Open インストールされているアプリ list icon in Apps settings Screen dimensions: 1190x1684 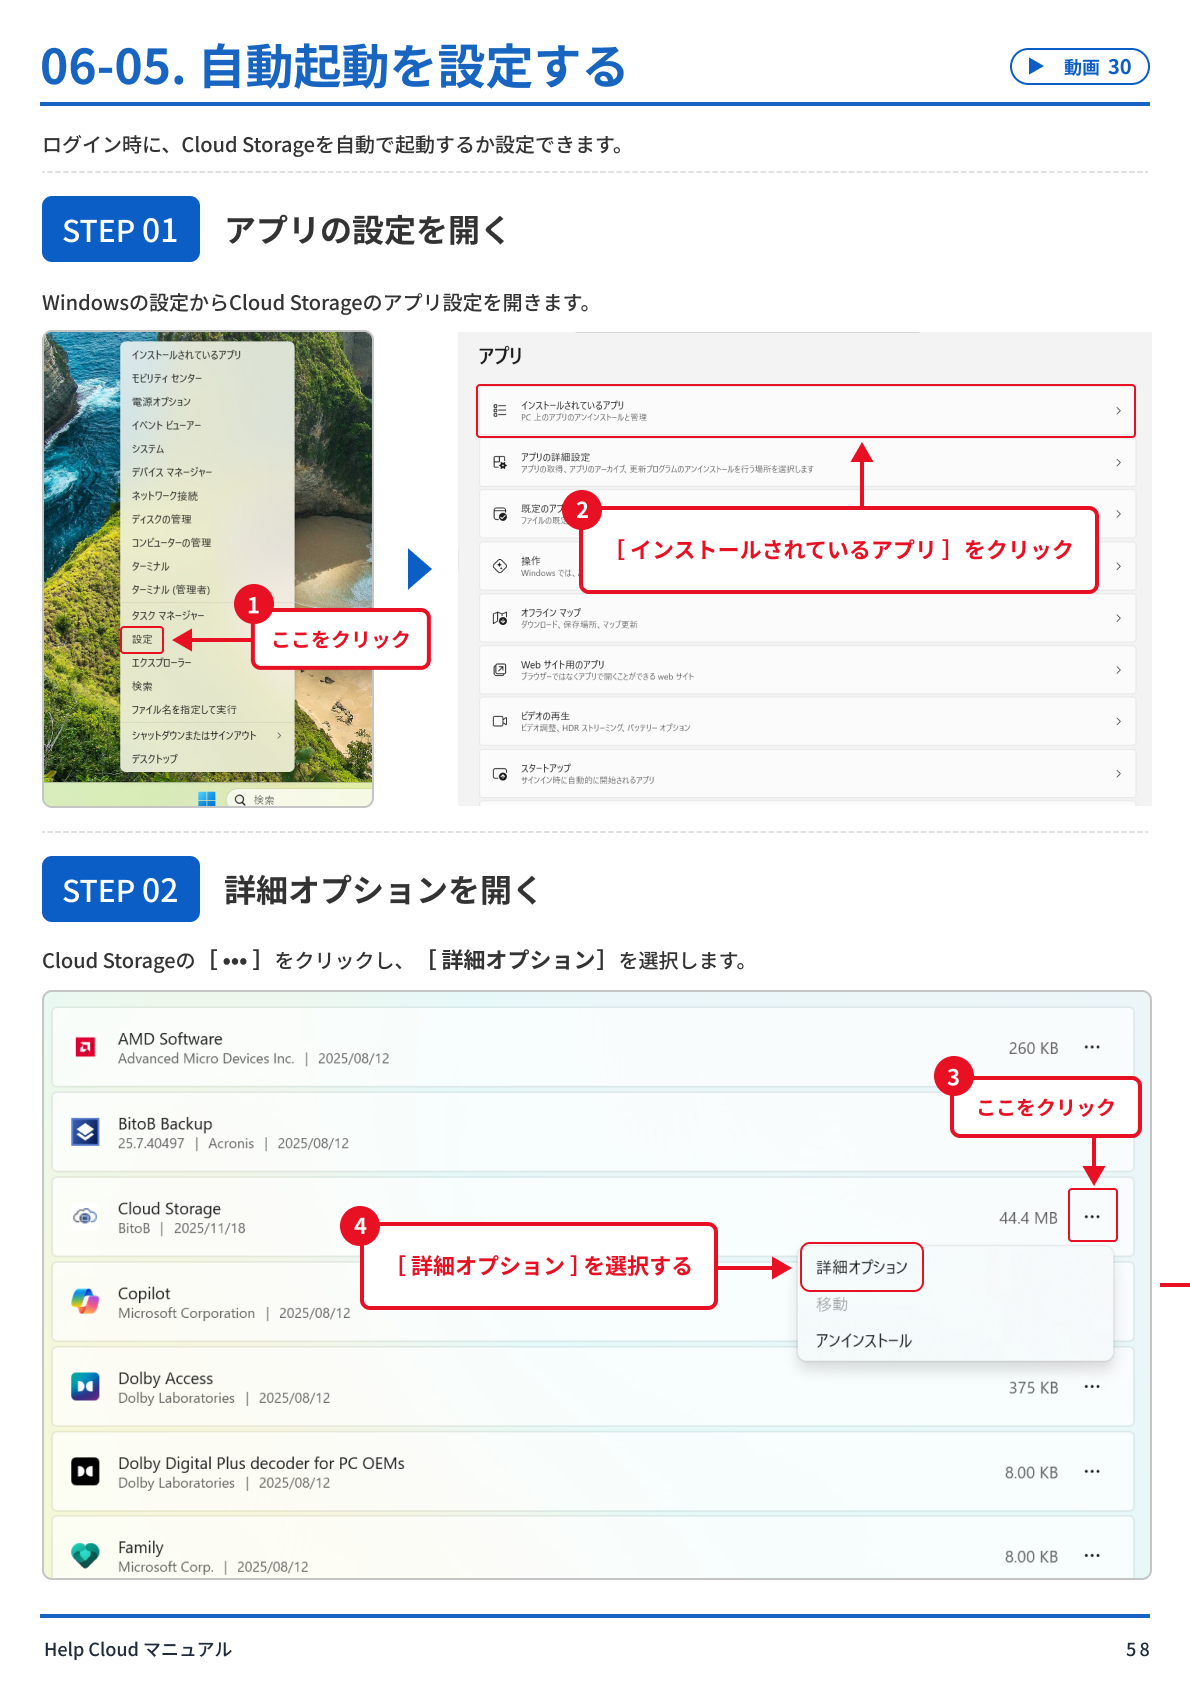(x=499, y=411)
